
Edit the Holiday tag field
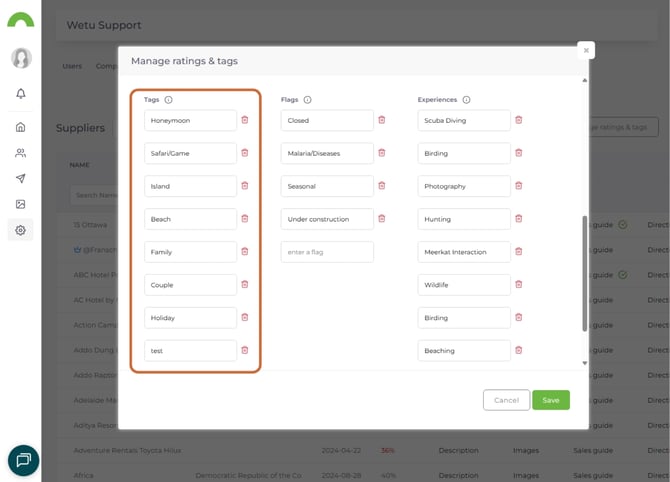[190, 318]
